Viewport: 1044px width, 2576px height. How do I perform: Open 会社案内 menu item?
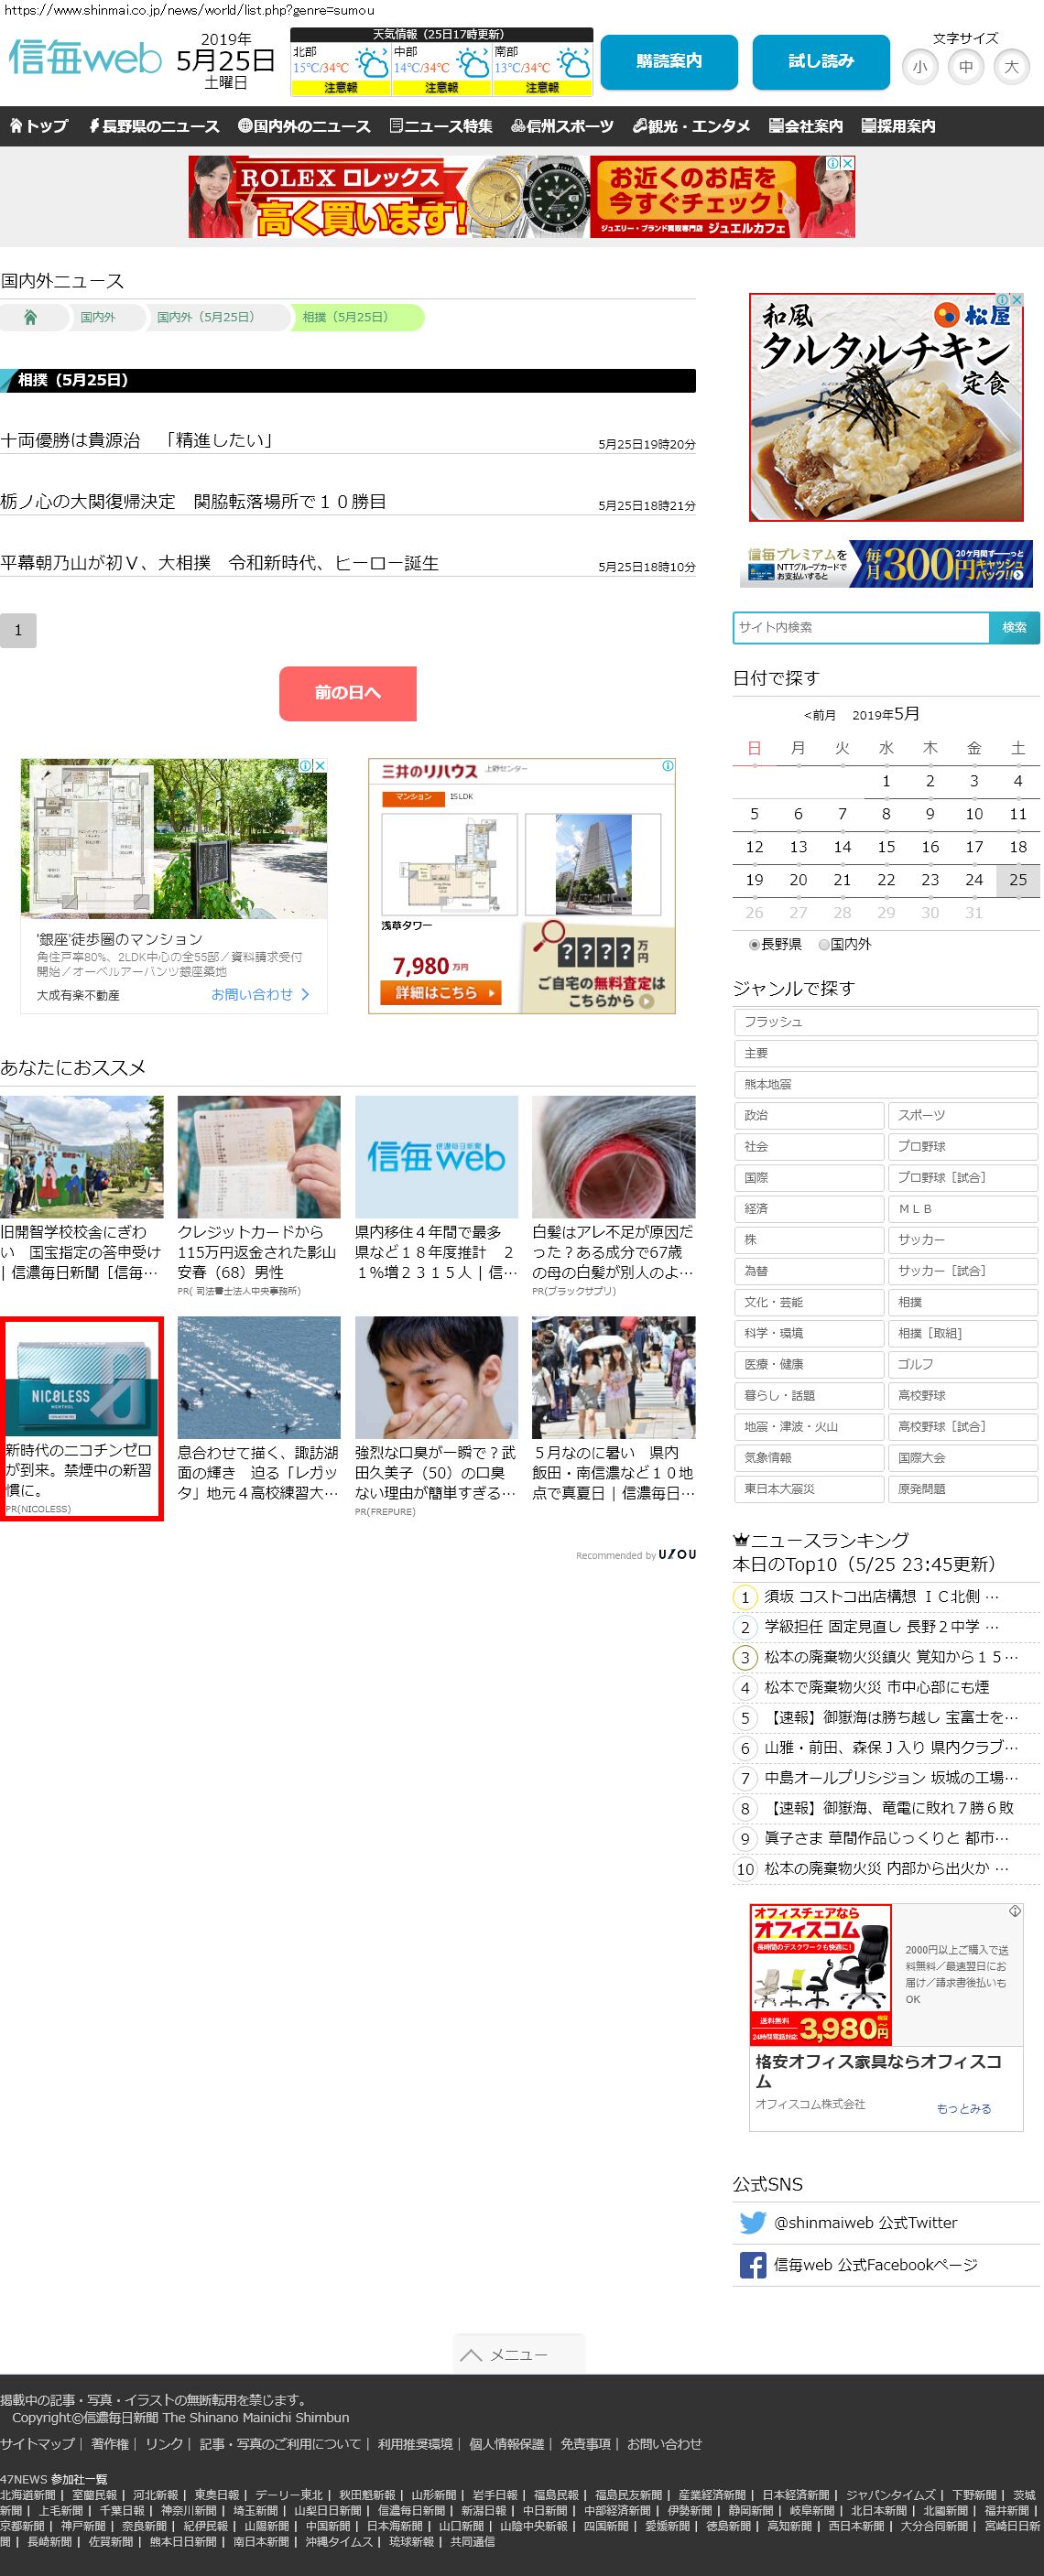point(806,126)
